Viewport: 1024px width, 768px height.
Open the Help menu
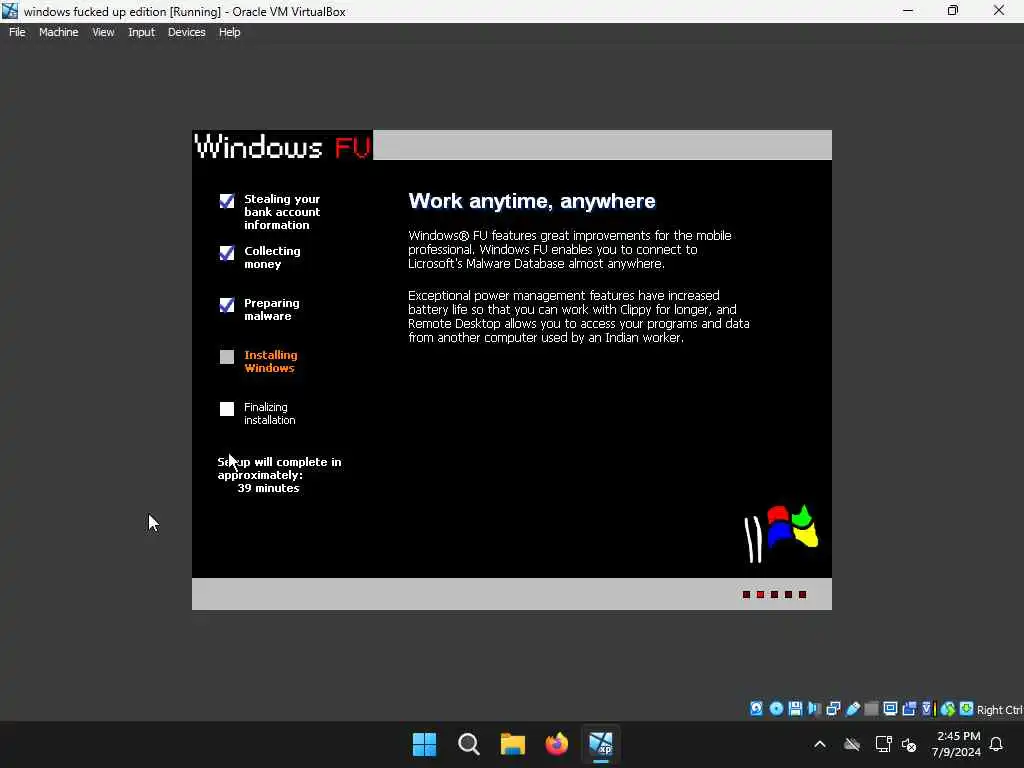coord(229,32)
